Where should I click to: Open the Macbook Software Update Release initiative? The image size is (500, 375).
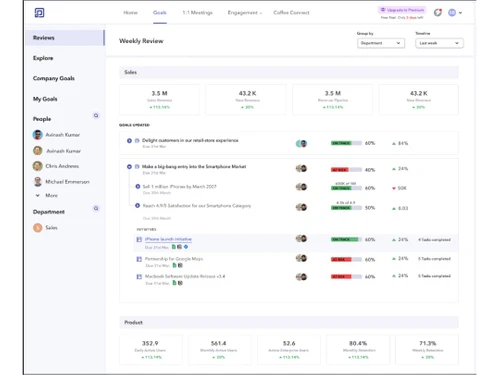(185, 277)
